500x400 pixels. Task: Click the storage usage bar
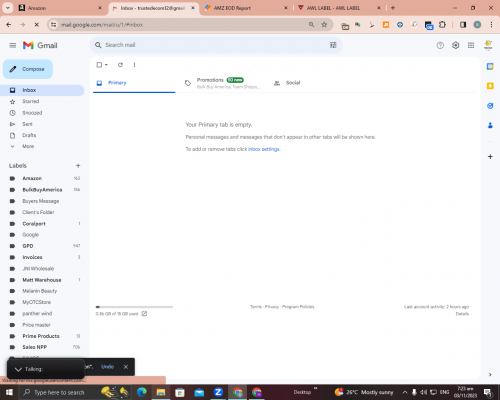point(134,307)
